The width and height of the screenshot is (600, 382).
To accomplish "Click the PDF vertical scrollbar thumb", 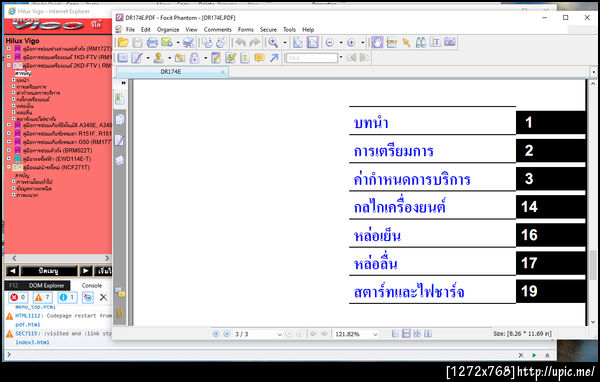I will pos(593,265).
